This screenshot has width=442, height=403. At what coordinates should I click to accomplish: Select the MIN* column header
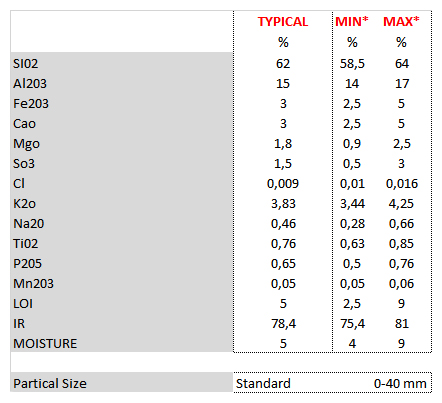(352, 22)
